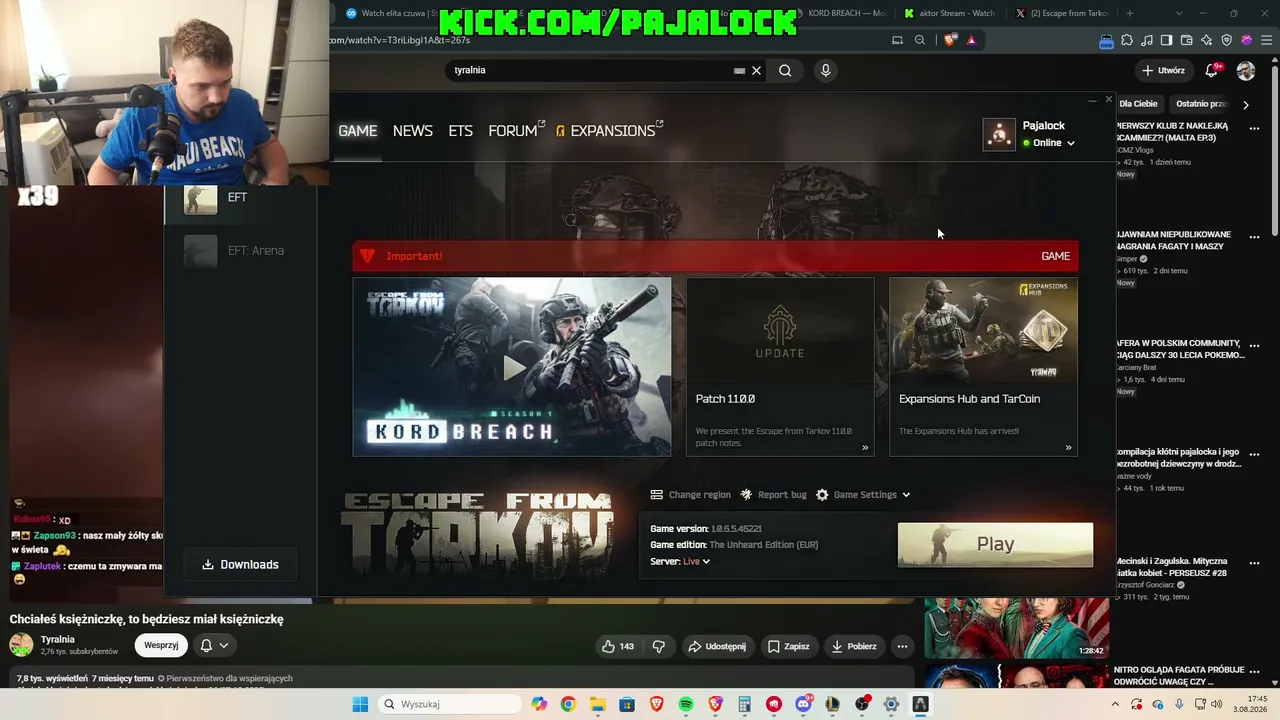Image resolution: width=1280 pixels, height=720 pixels.
Task: Play the Kord Breach trailer video
Action: pos(512,367)
